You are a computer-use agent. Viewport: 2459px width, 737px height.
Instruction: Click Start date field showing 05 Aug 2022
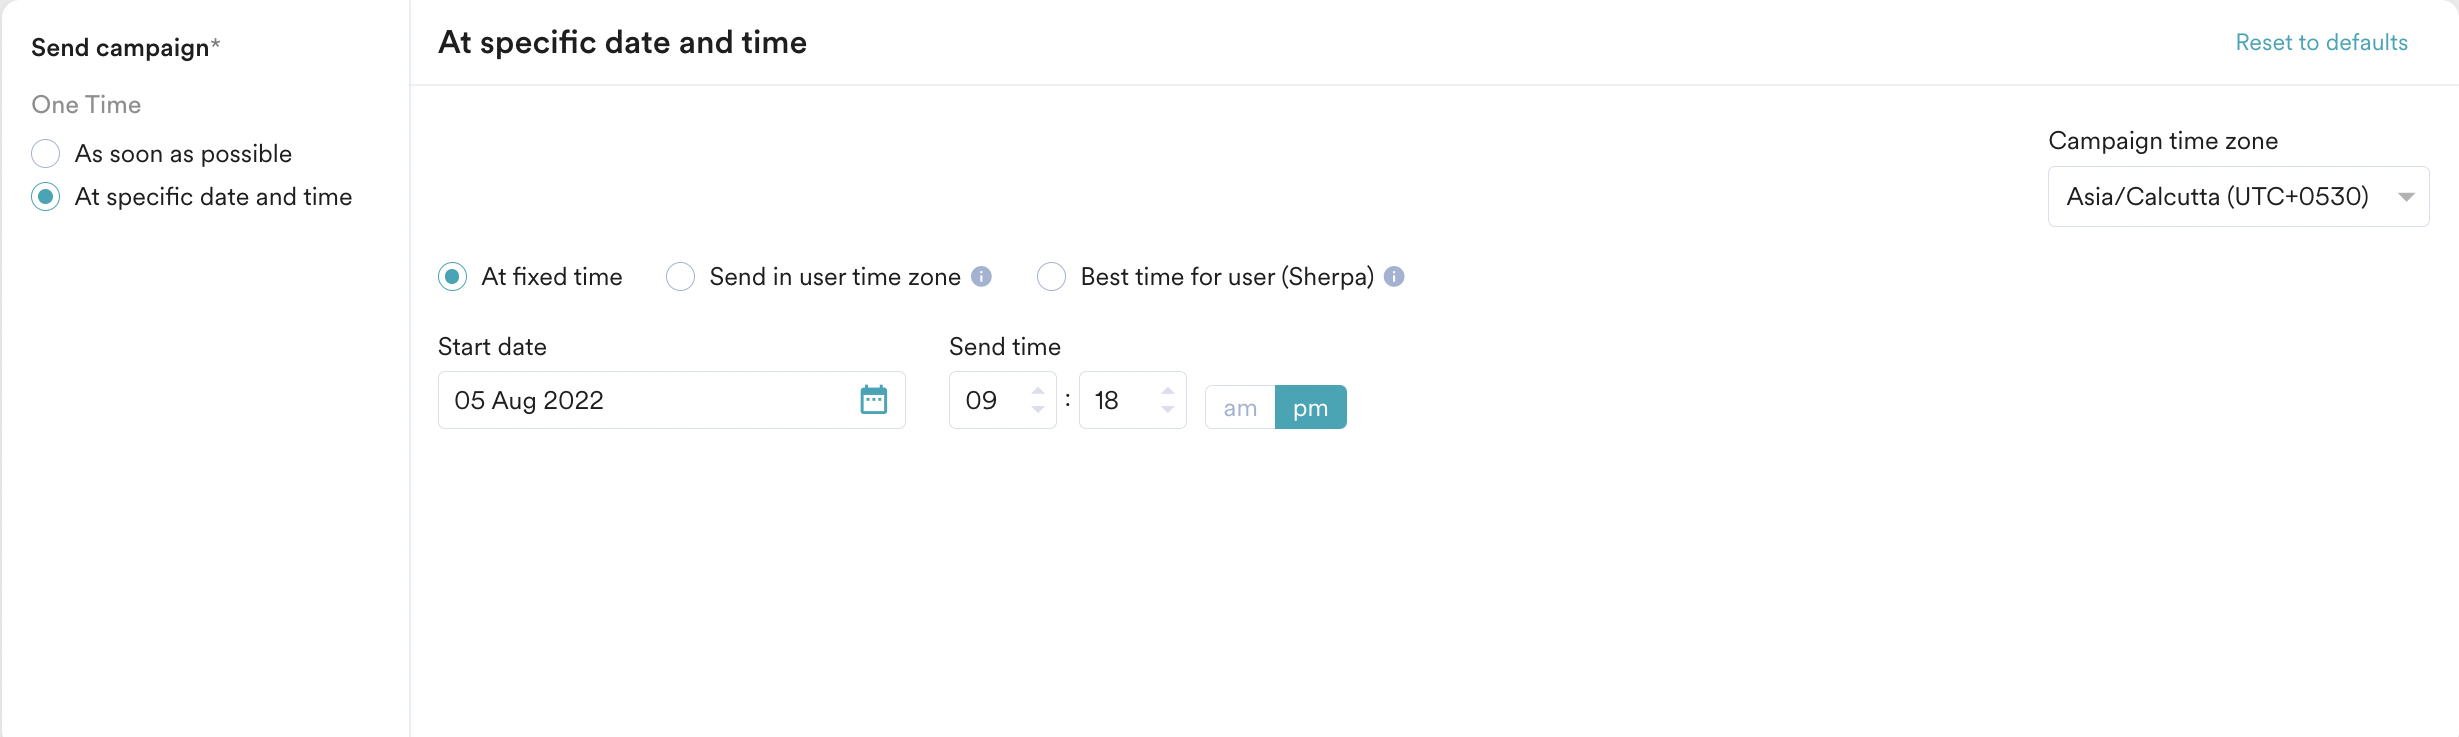(x=672, y=400)
